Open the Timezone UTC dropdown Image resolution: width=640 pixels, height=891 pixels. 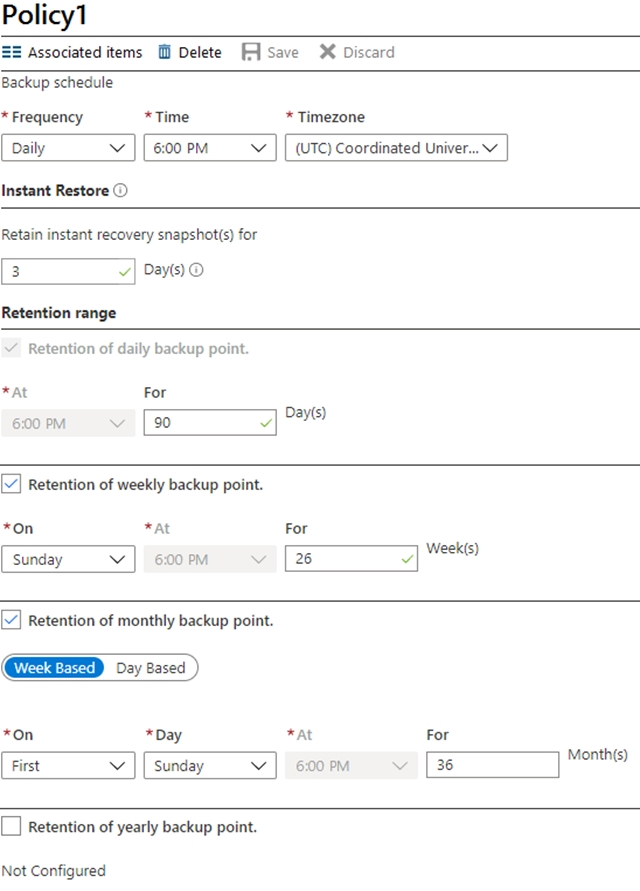coord(396,148)
